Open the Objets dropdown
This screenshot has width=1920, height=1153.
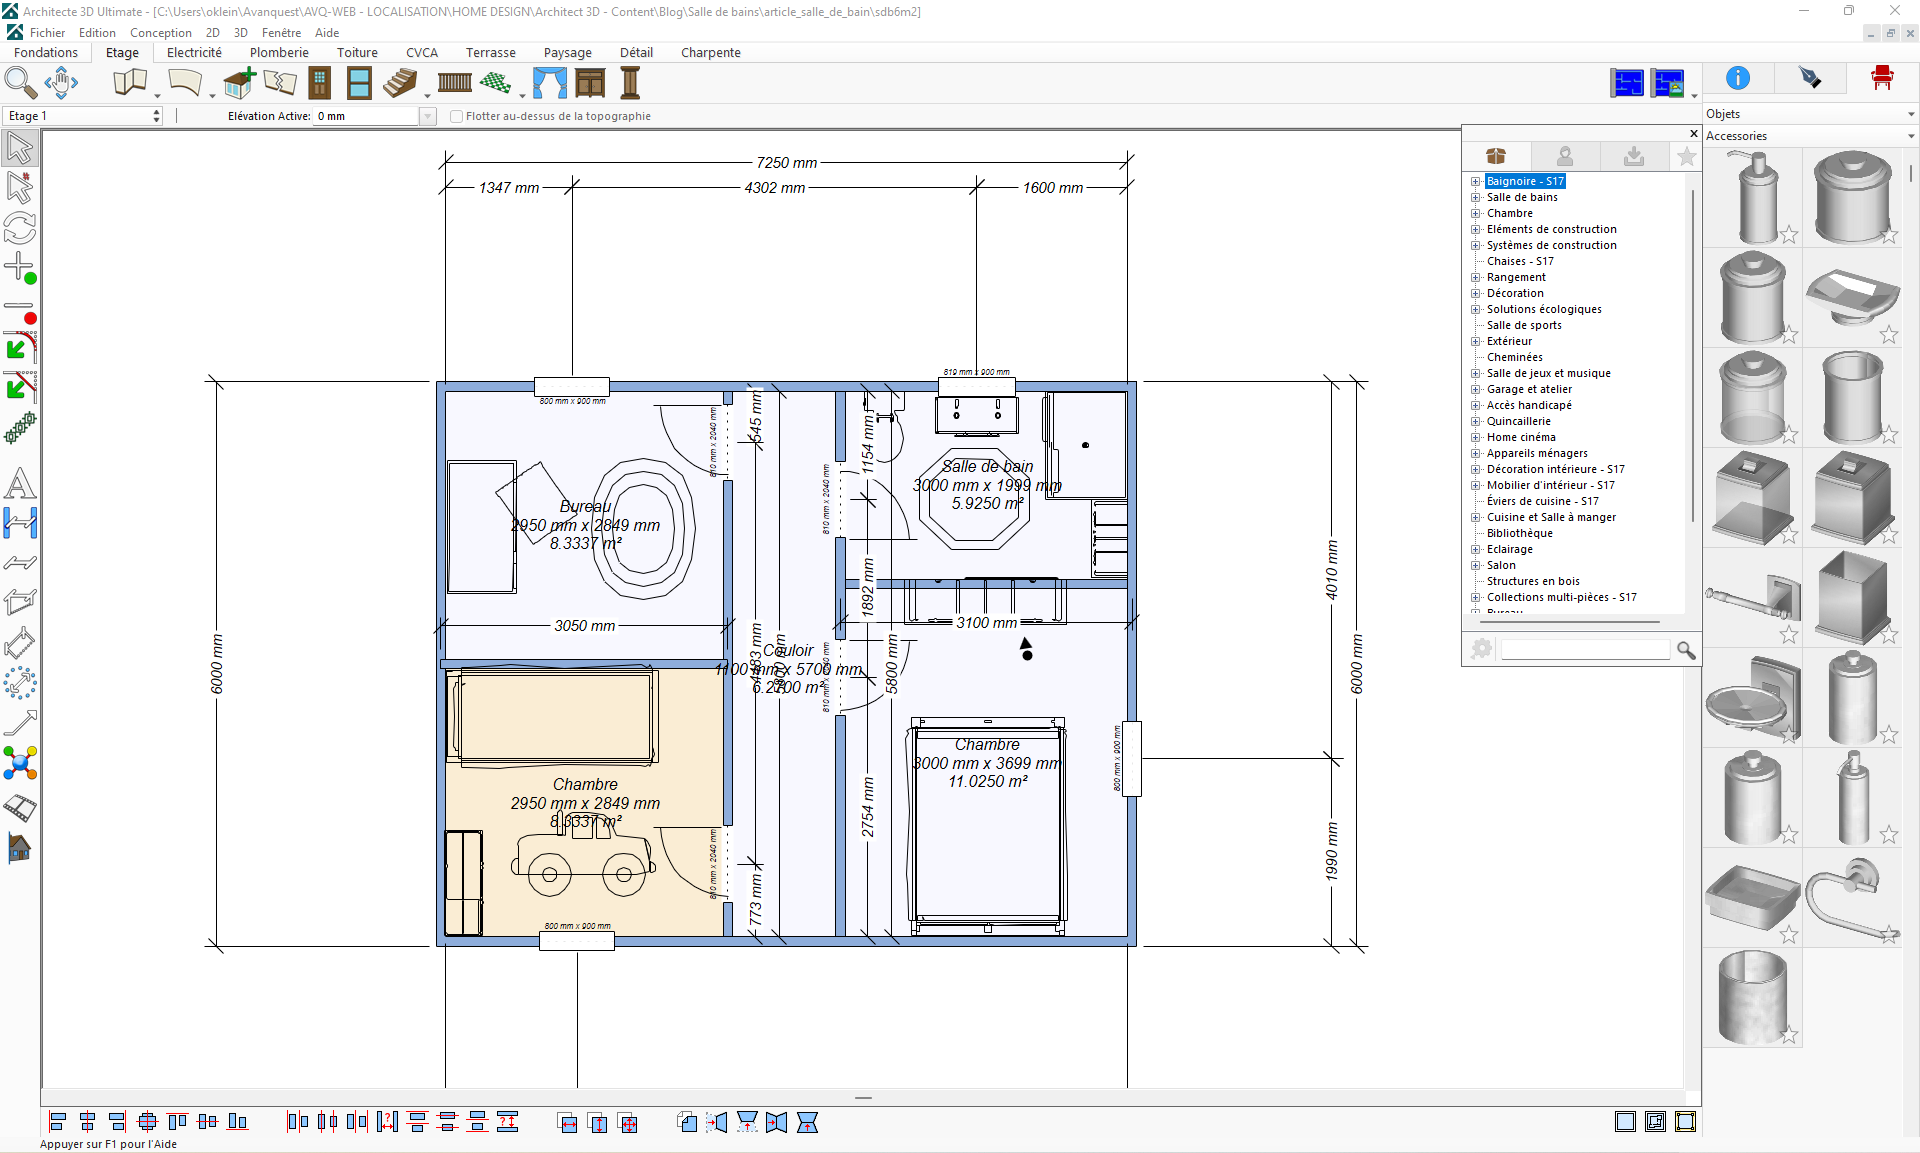(x=1810, y=114)
